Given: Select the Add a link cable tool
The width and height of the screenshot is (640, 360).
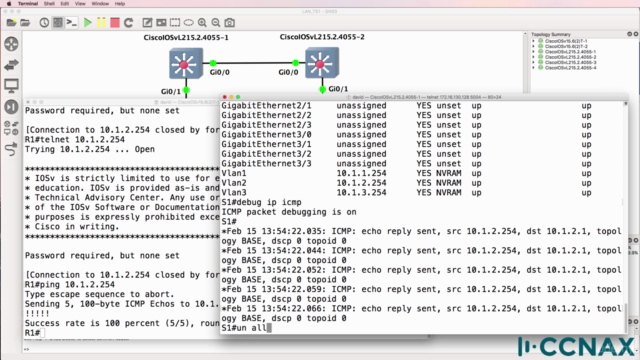Looking at the screenshot, I should 11,149.
